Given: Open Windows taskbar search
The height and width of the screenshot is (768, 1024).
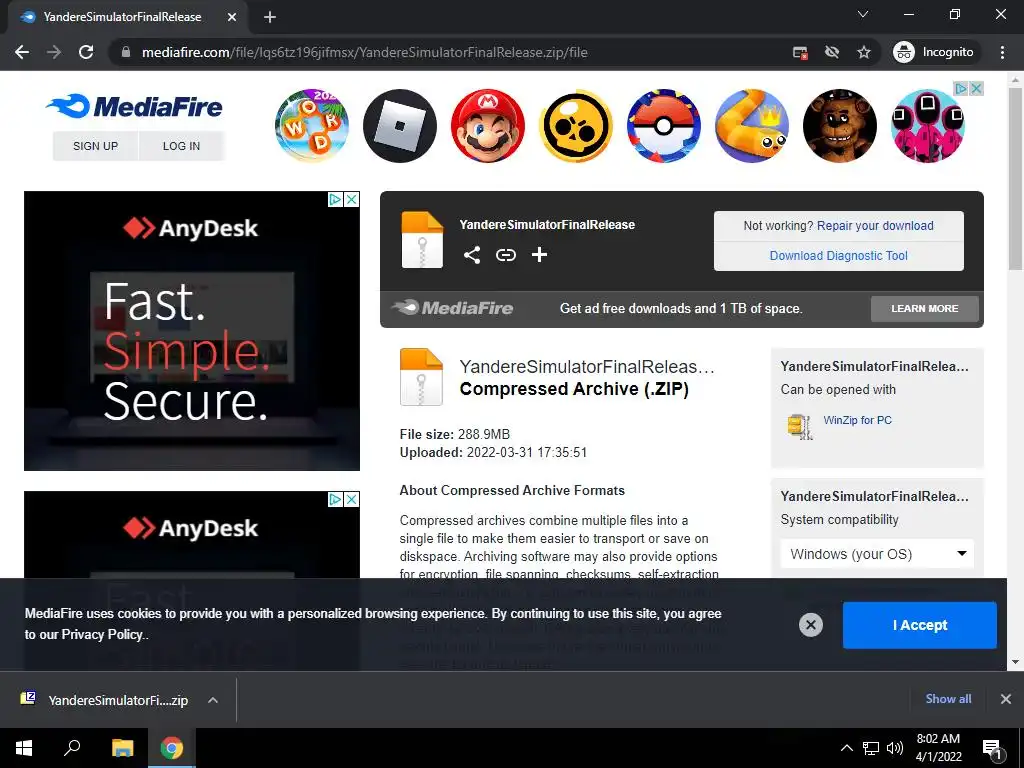Looking at the screenshot, I should tap(72, 748).
